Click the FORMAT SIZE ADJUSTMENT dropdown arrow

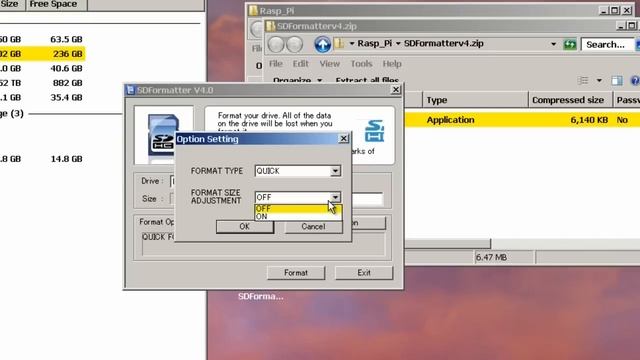click(335, 197)
